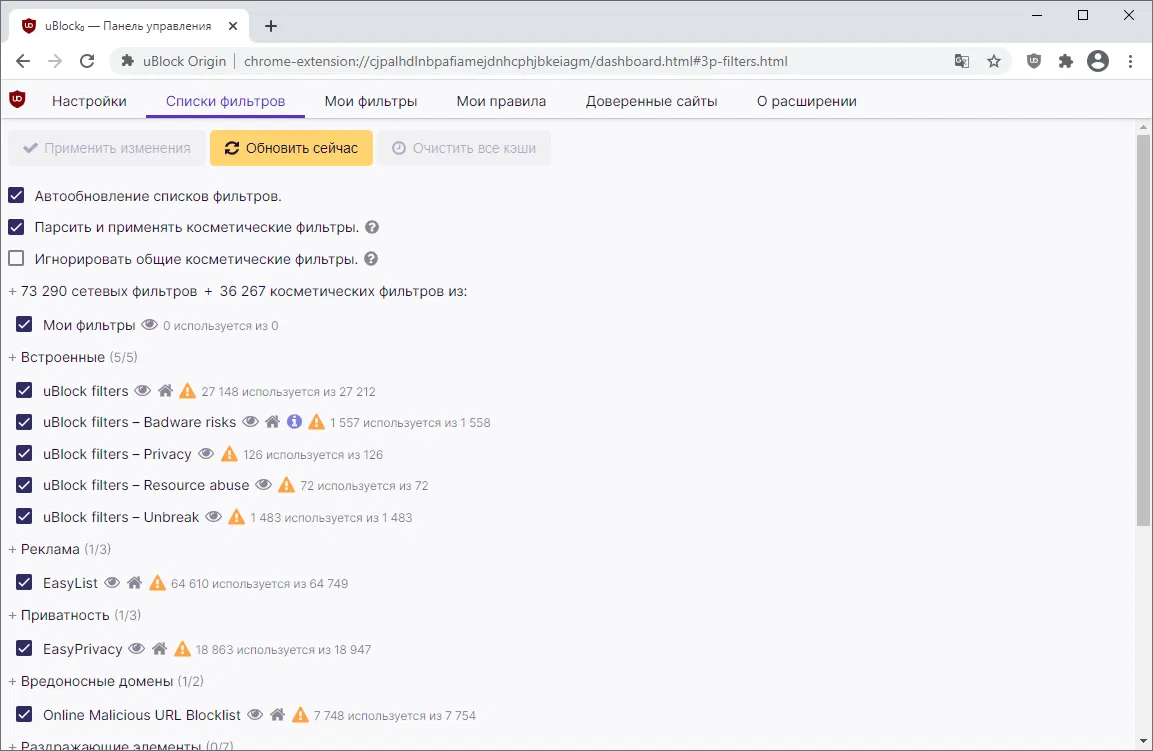Click eye icon for Resource abuse list

pos(264,485)
